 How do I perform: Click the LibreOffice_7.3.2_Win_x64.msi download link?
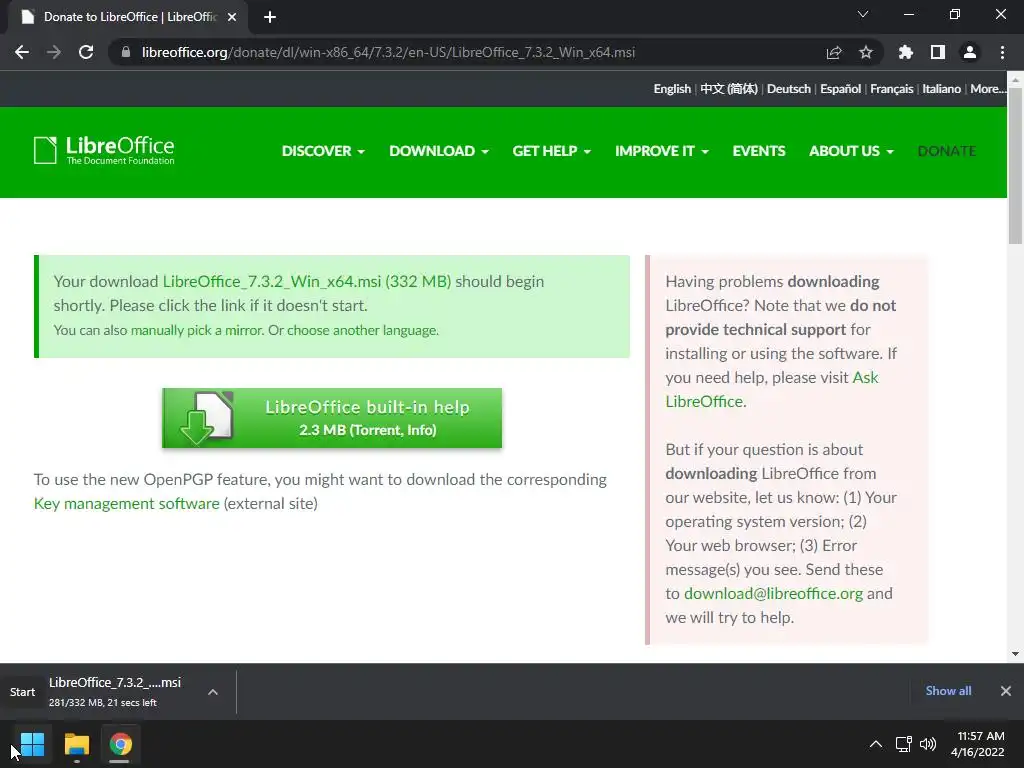point(307,281)
